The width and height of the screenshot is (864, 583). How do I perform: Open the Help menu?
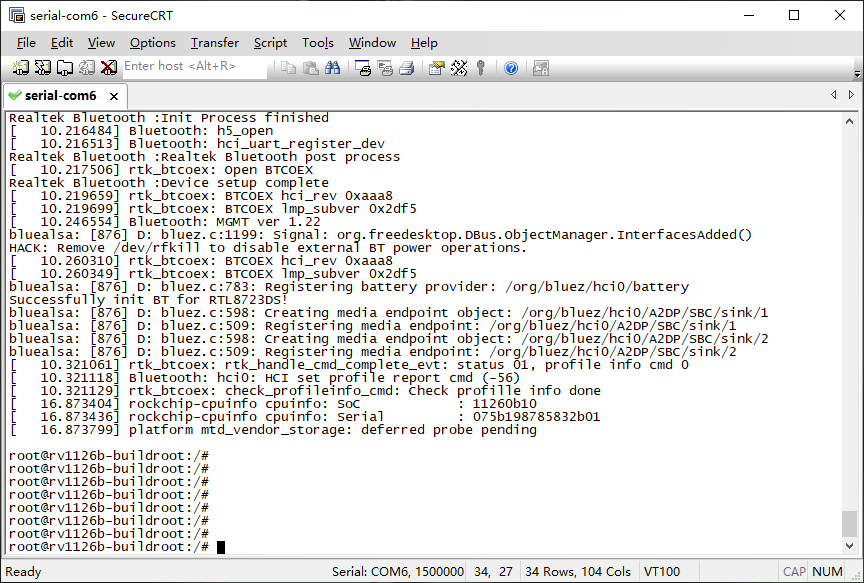[x=424, y=43]
